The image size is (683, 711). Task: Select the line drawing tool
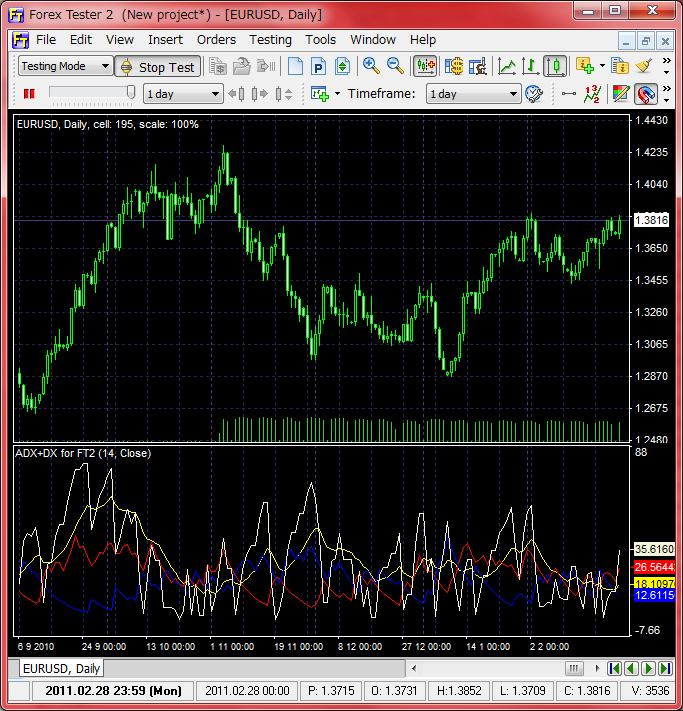[x=568, y=94]
